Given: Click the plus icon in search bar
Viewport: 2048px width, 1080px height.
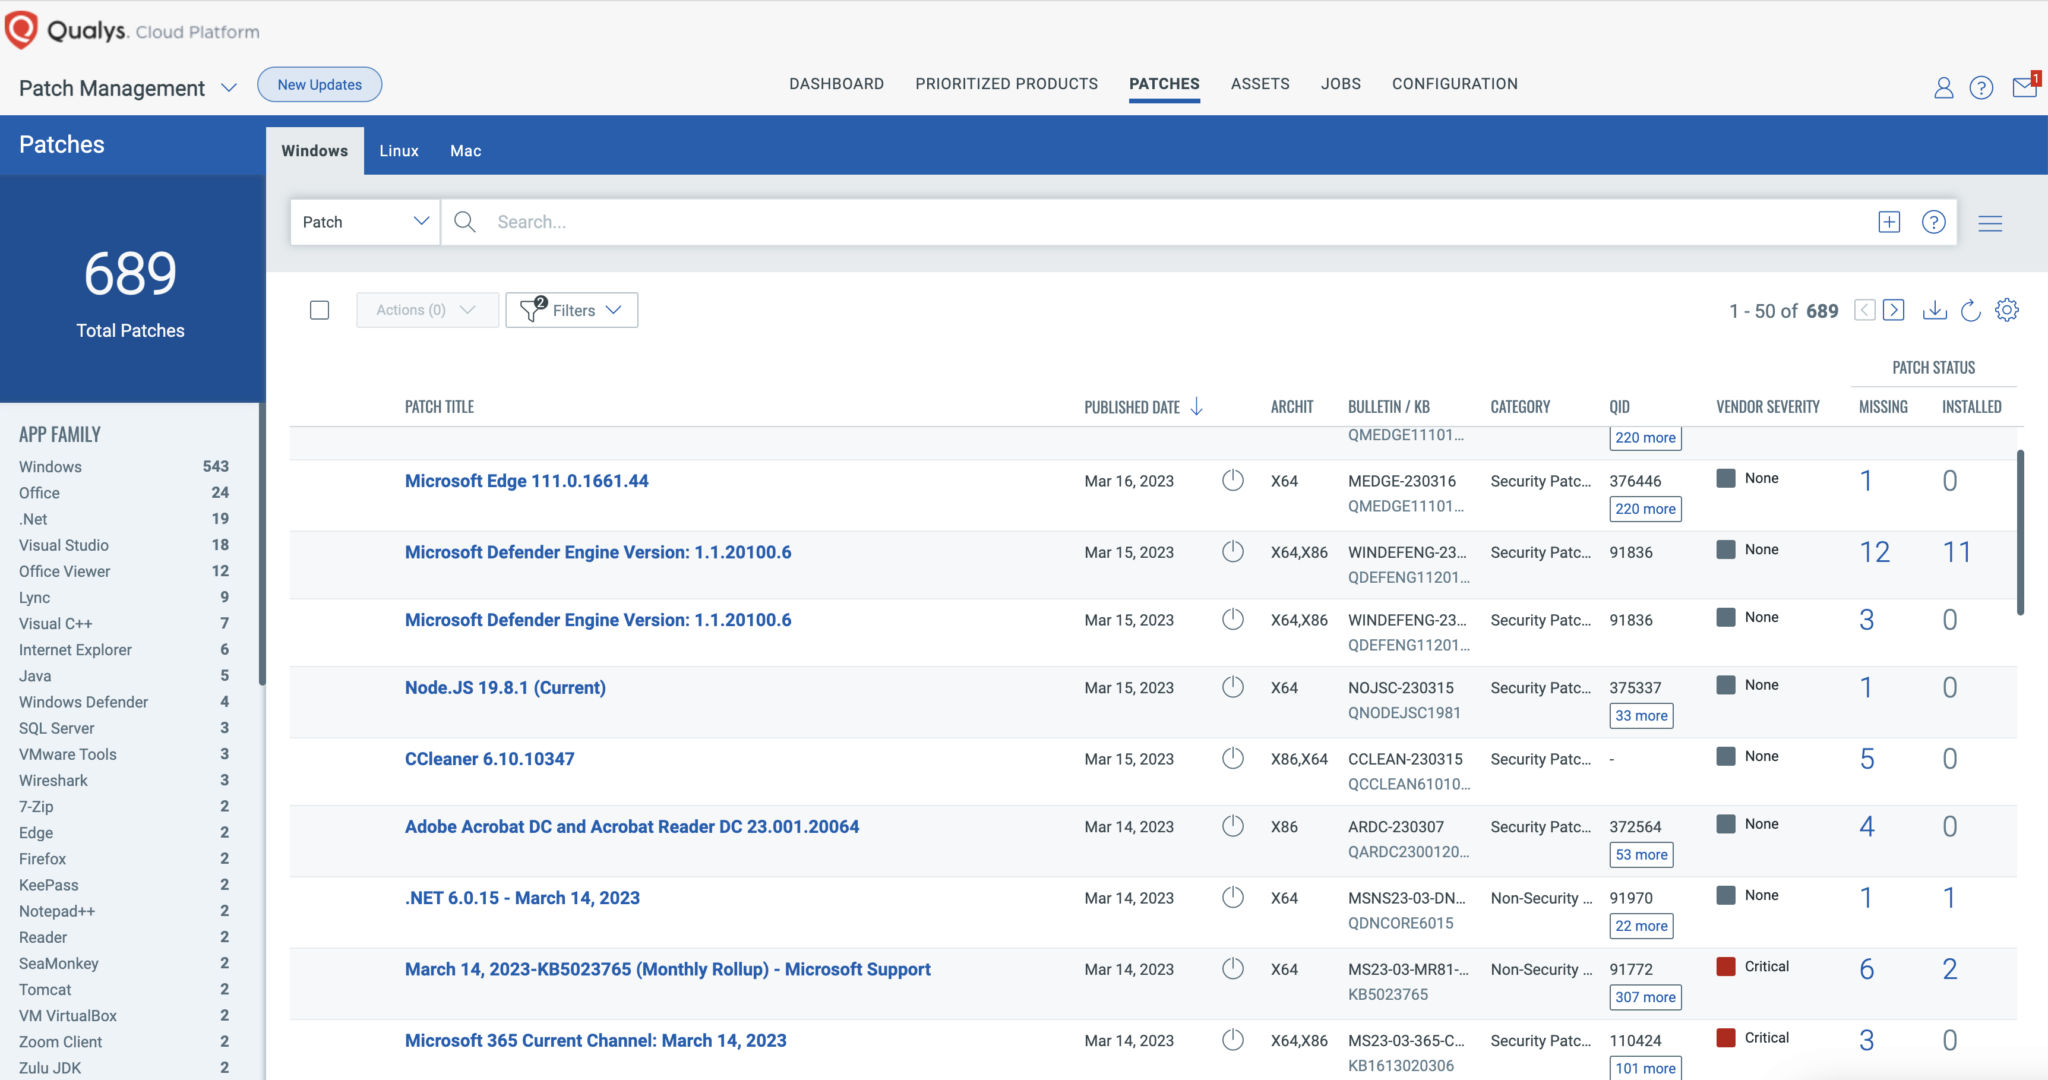Looking at the screenshot, I should 1889,222.
